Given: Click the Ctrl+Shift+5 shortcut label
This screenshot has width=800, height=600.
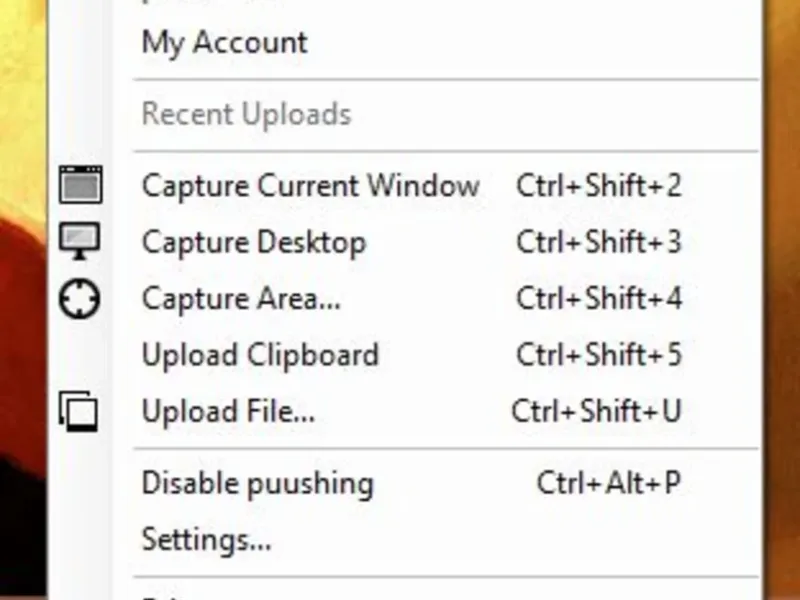Looking at the screenshot, I should click(x=598, y=355).
